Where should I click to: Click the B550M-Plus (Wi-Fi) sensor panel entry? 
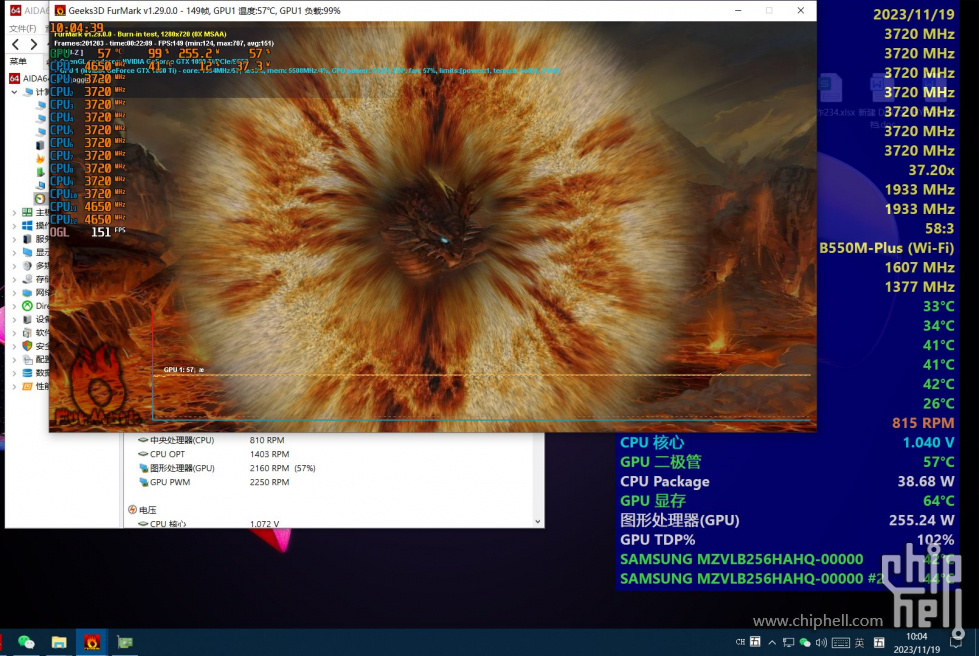pyautogui.click(x=886, y=248)
